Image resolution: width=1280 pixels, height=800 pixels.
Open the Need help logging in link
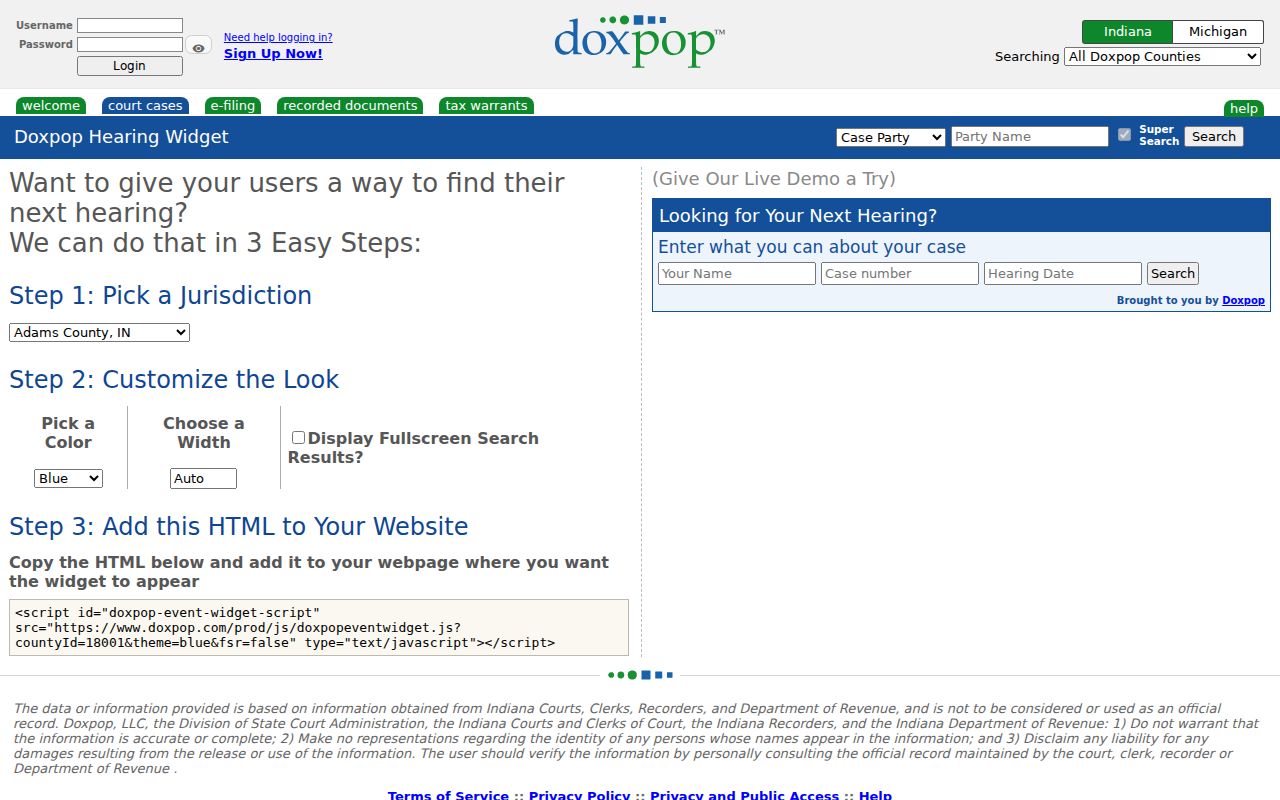tap(278, 37)
